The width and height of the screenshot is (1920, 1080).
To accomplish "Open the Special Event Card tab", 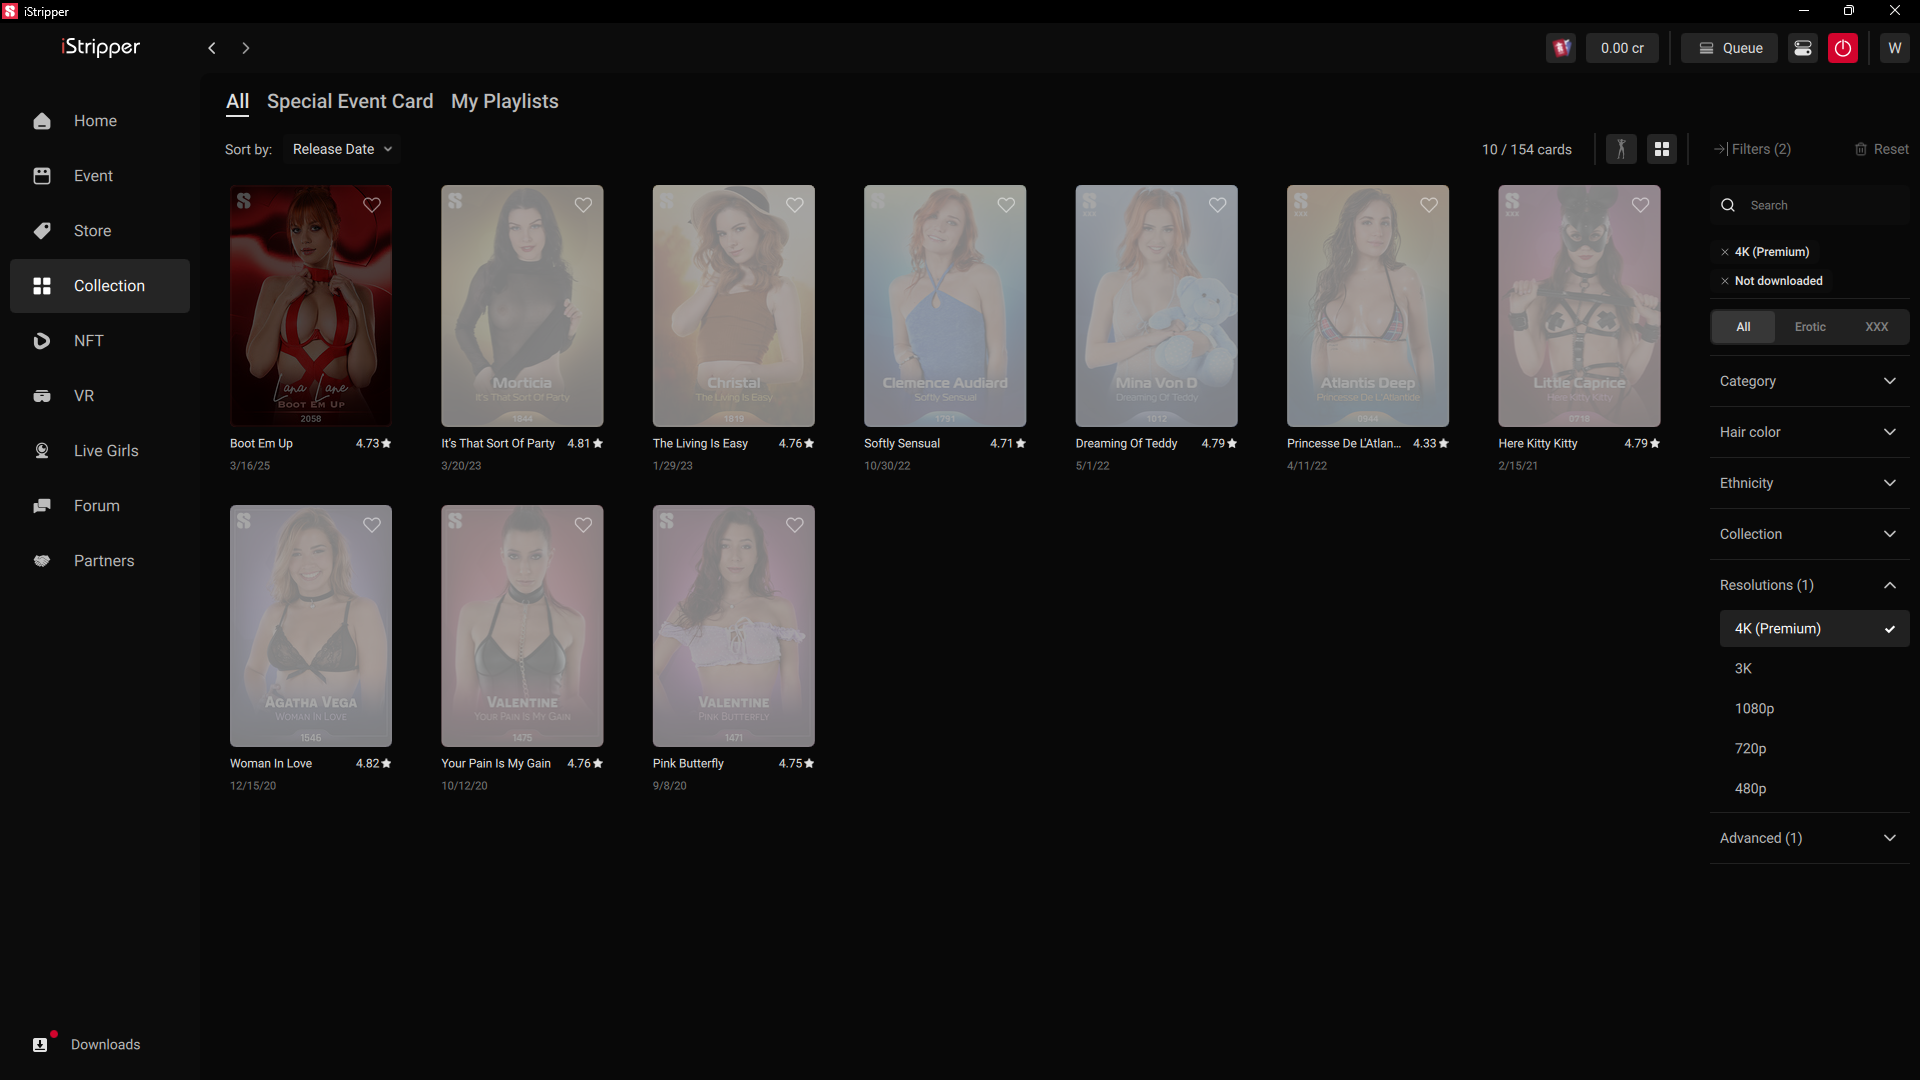I will point(350,102).
